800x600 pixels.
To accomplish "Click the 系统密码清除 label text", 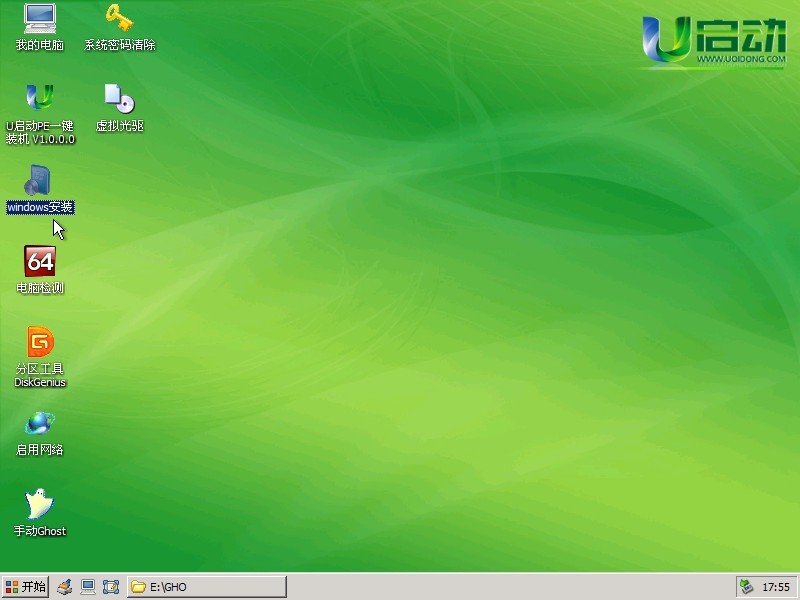I will click(x=119, y=45).
